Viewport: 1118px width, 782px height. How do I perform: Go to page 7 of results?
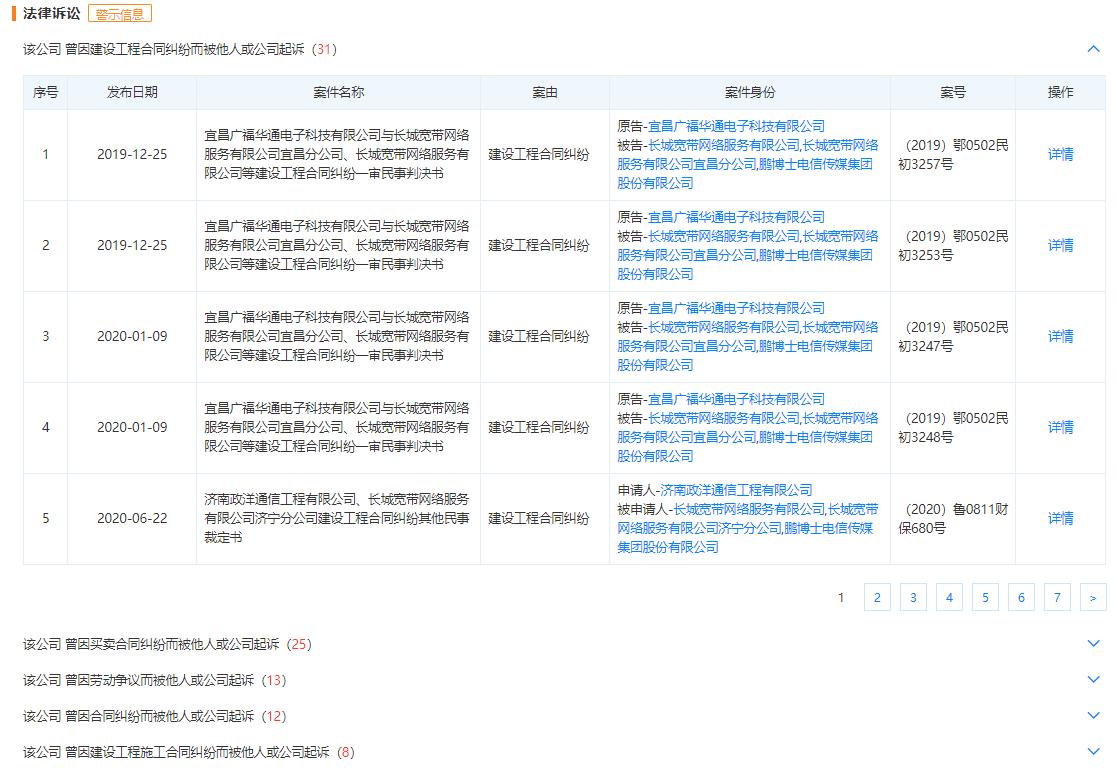pyautogui.click(x=1057, y=597)
